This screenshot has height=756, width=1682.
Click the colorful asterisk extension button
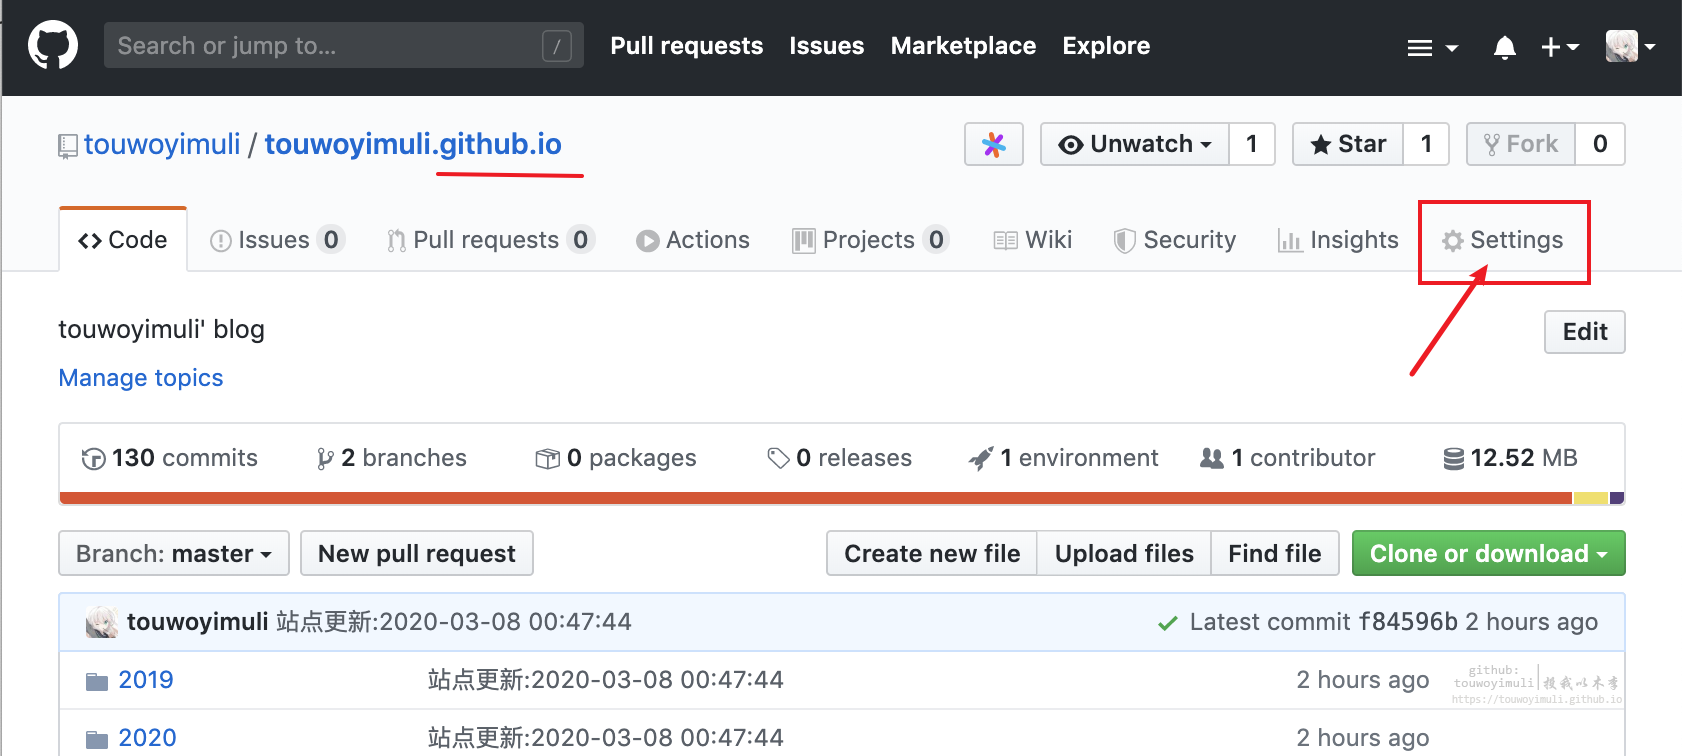click(x=994, y=144)
